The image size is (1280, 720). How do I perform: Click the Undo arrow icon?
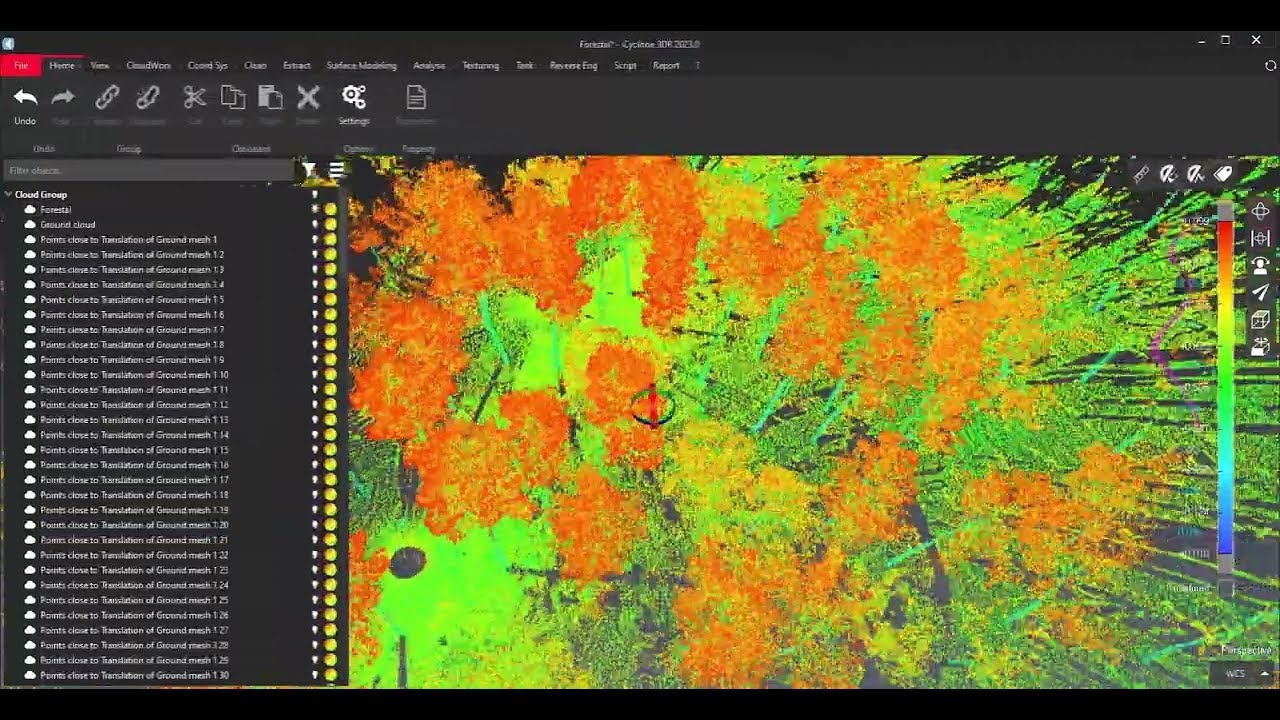coord(25,97)
